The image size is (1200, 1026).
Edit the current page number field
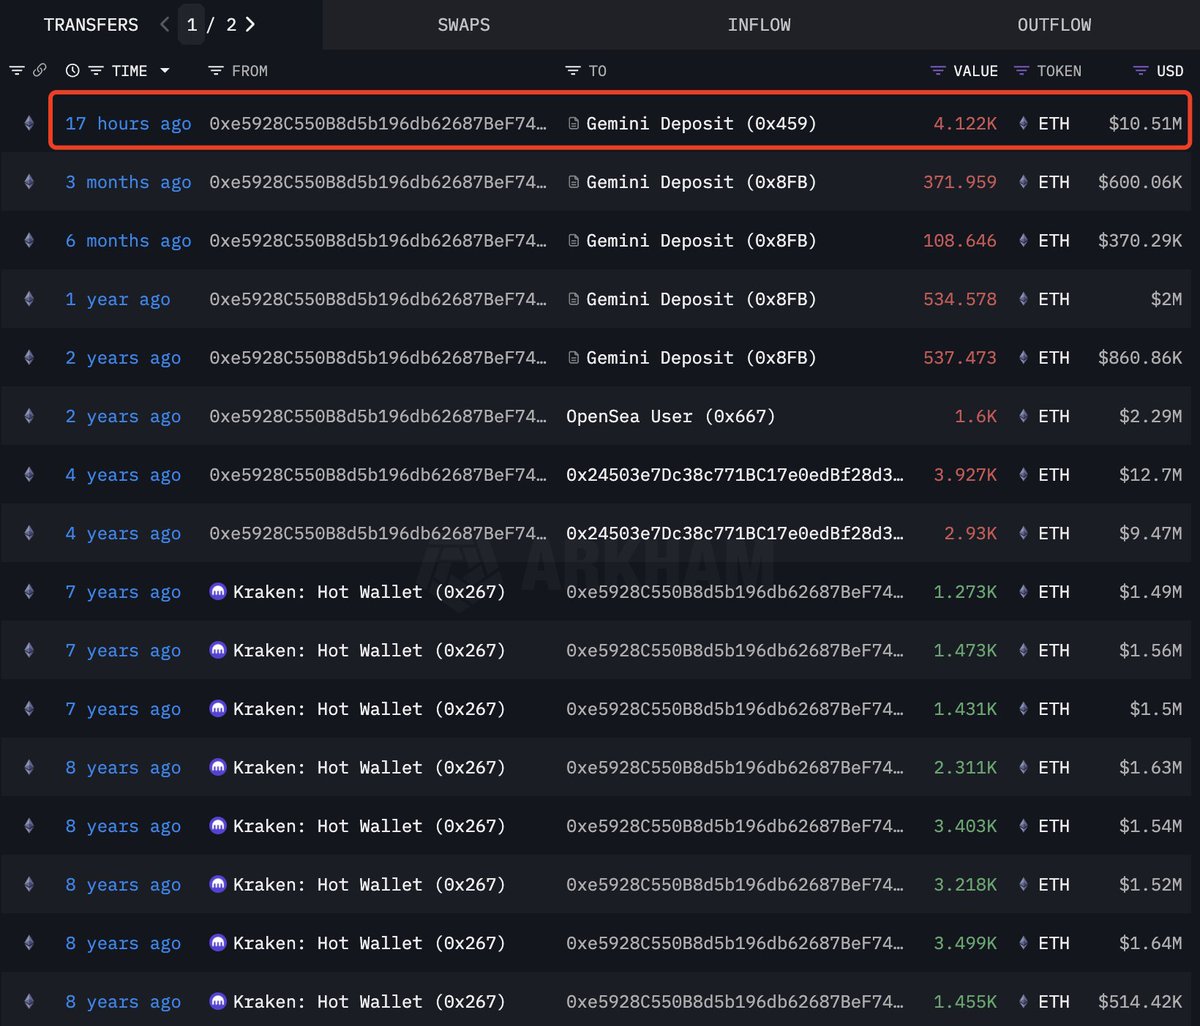(x=191, y=25)
